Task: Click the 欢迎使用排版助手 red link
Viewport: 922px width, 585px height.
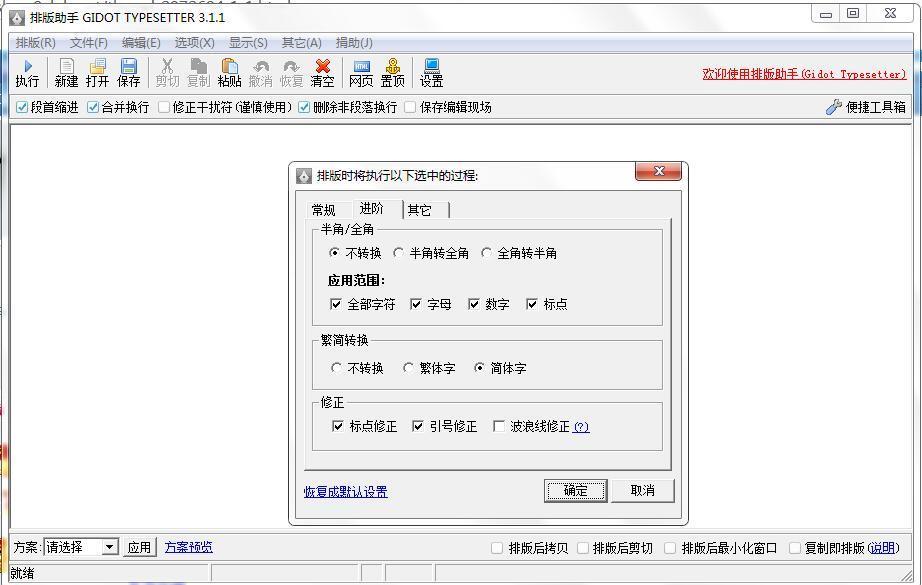Action: [x=804, y=74]
